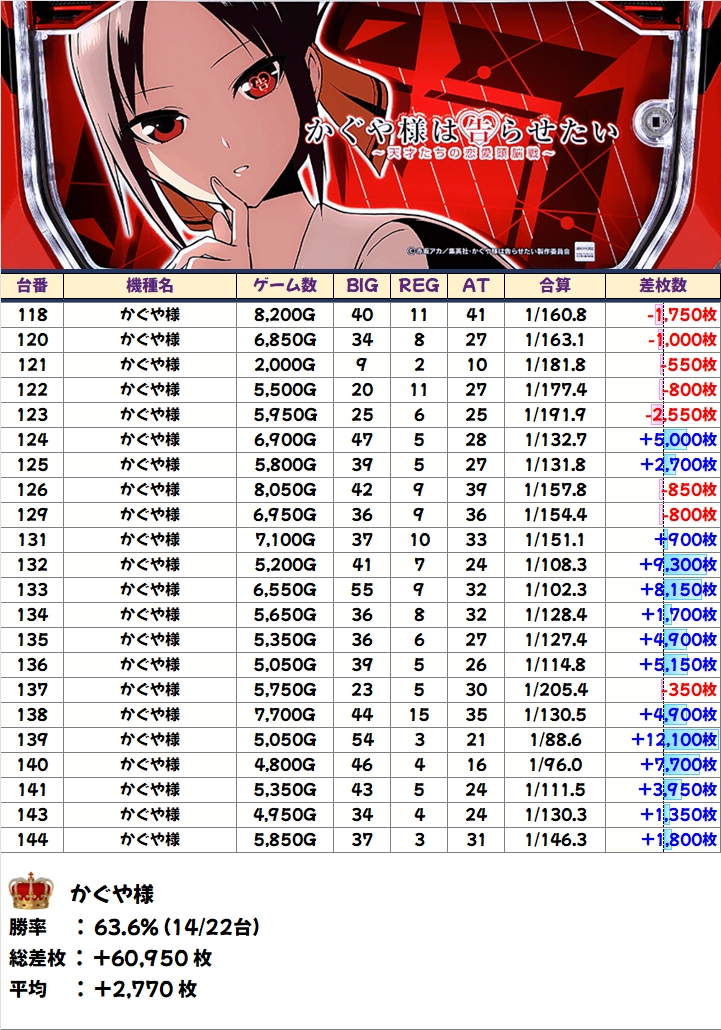Select machine number 144 cell
This screenshot has width=721, height=1030.
(32, 839)
